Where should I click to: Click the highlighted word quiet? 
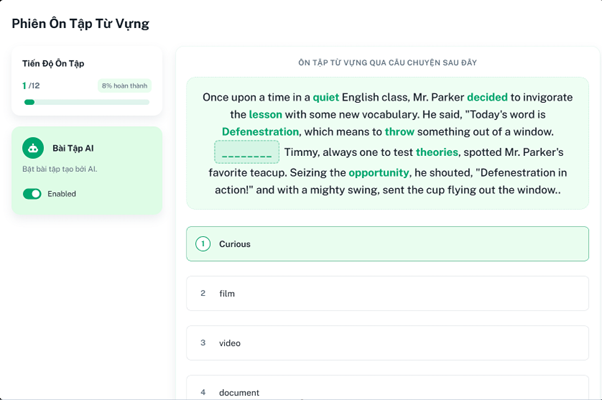325,98
